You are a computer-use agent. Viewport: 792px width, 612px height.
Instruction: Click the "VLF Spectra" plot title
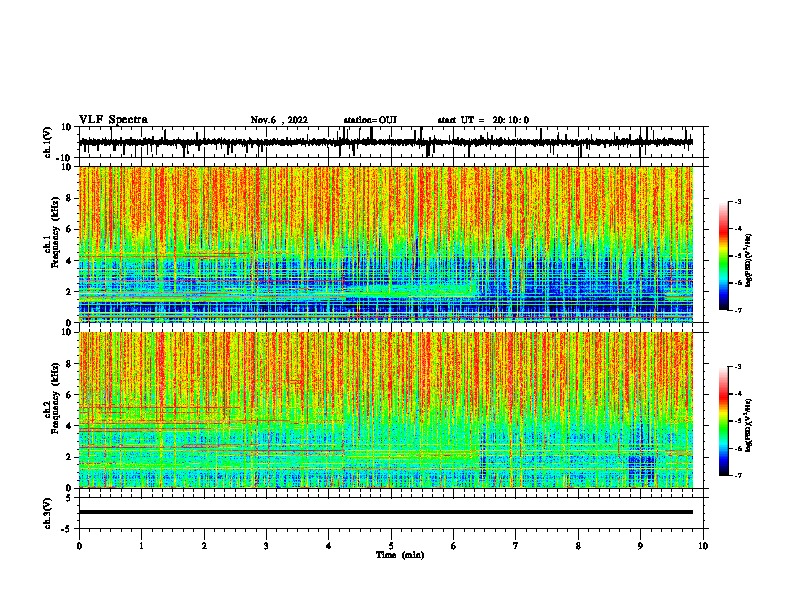pyautogui.click(x=113, y=120)
